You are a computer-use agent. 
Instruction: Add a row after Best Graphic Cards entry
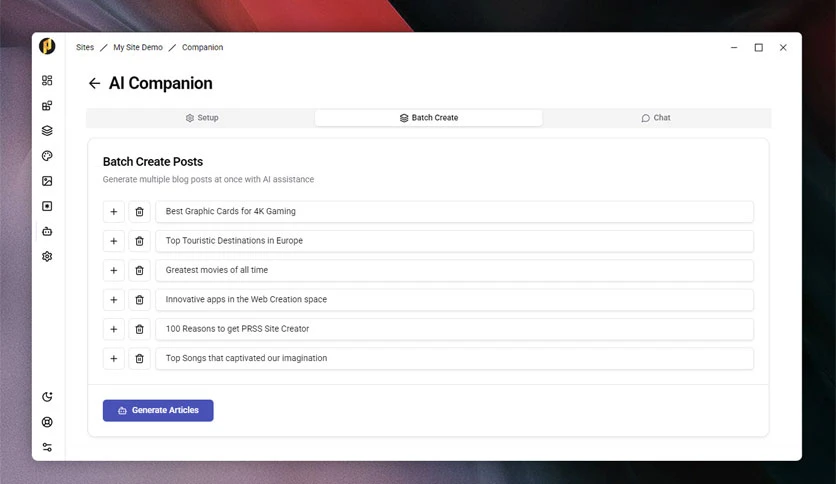[x=114, y=212]
